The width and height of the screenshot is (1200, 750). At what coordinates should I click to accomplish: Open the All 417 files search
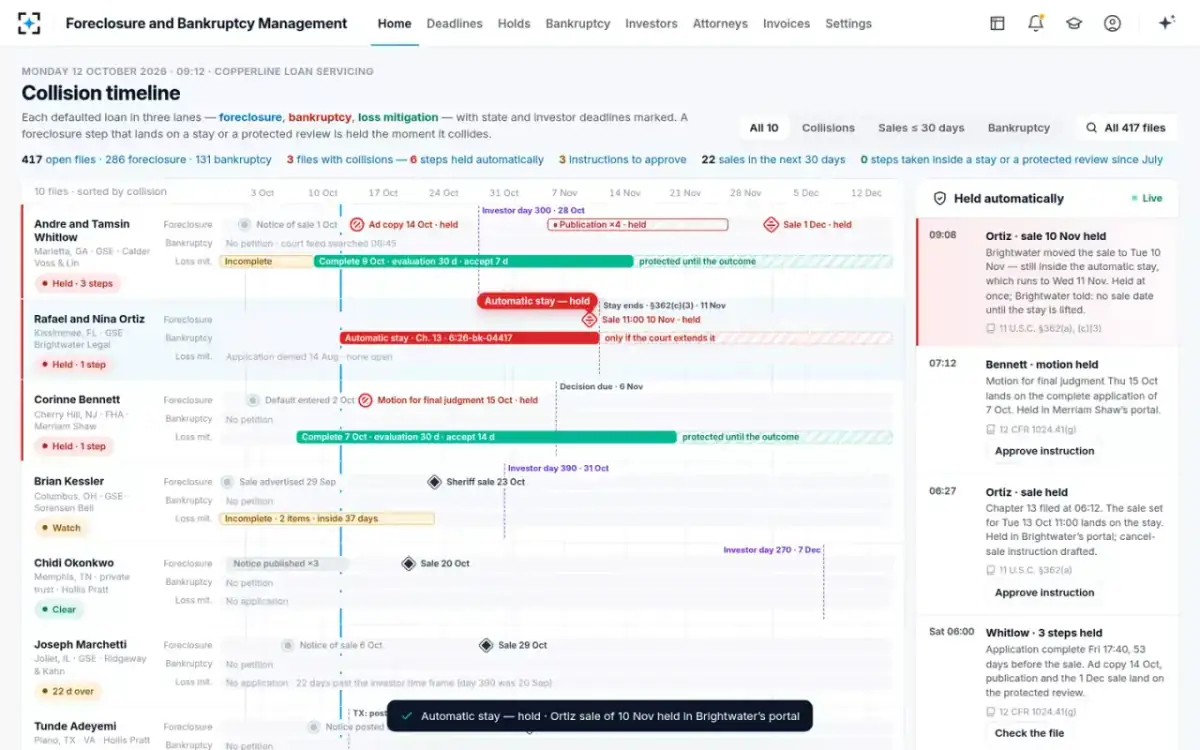(1126, 128)
